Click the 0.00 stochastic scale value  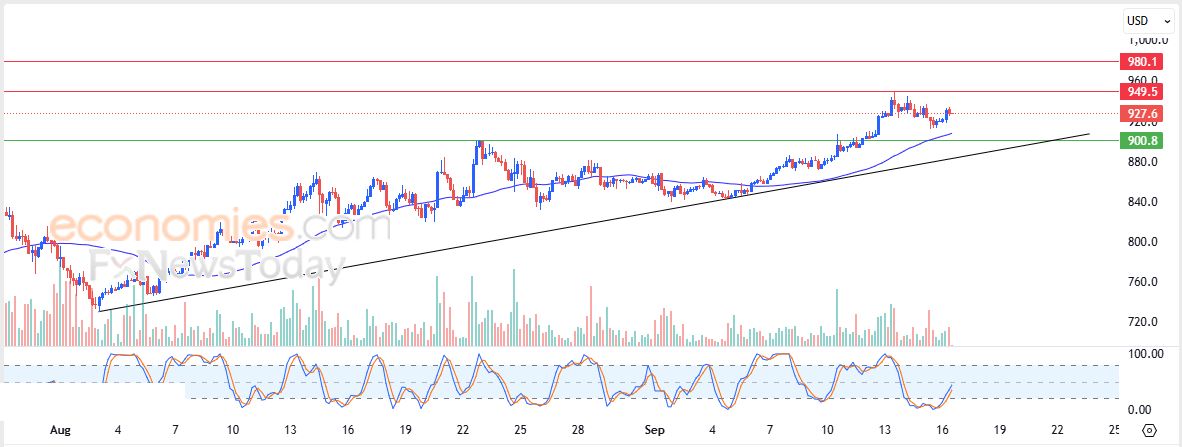[1140, 410]
